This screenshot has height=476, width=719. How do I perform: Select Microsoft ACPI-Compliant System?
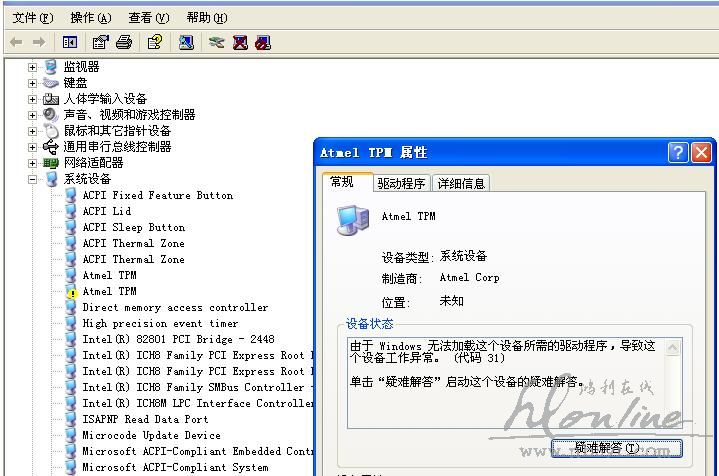[x=175, y=468]
